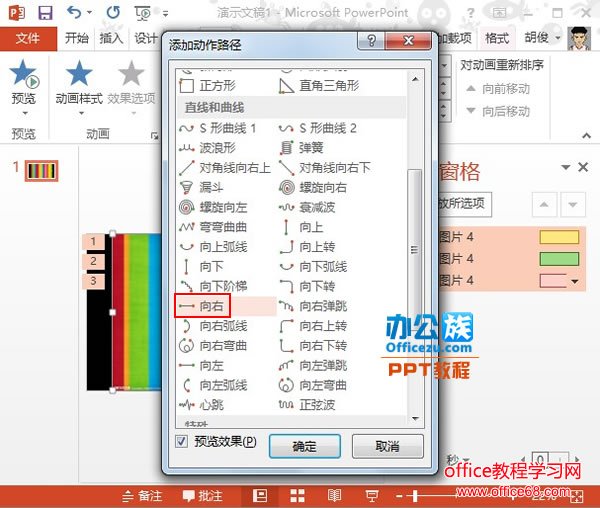Select 向下转 turn path
Screen dimensions: 600x508
click(x=307, y=286)
